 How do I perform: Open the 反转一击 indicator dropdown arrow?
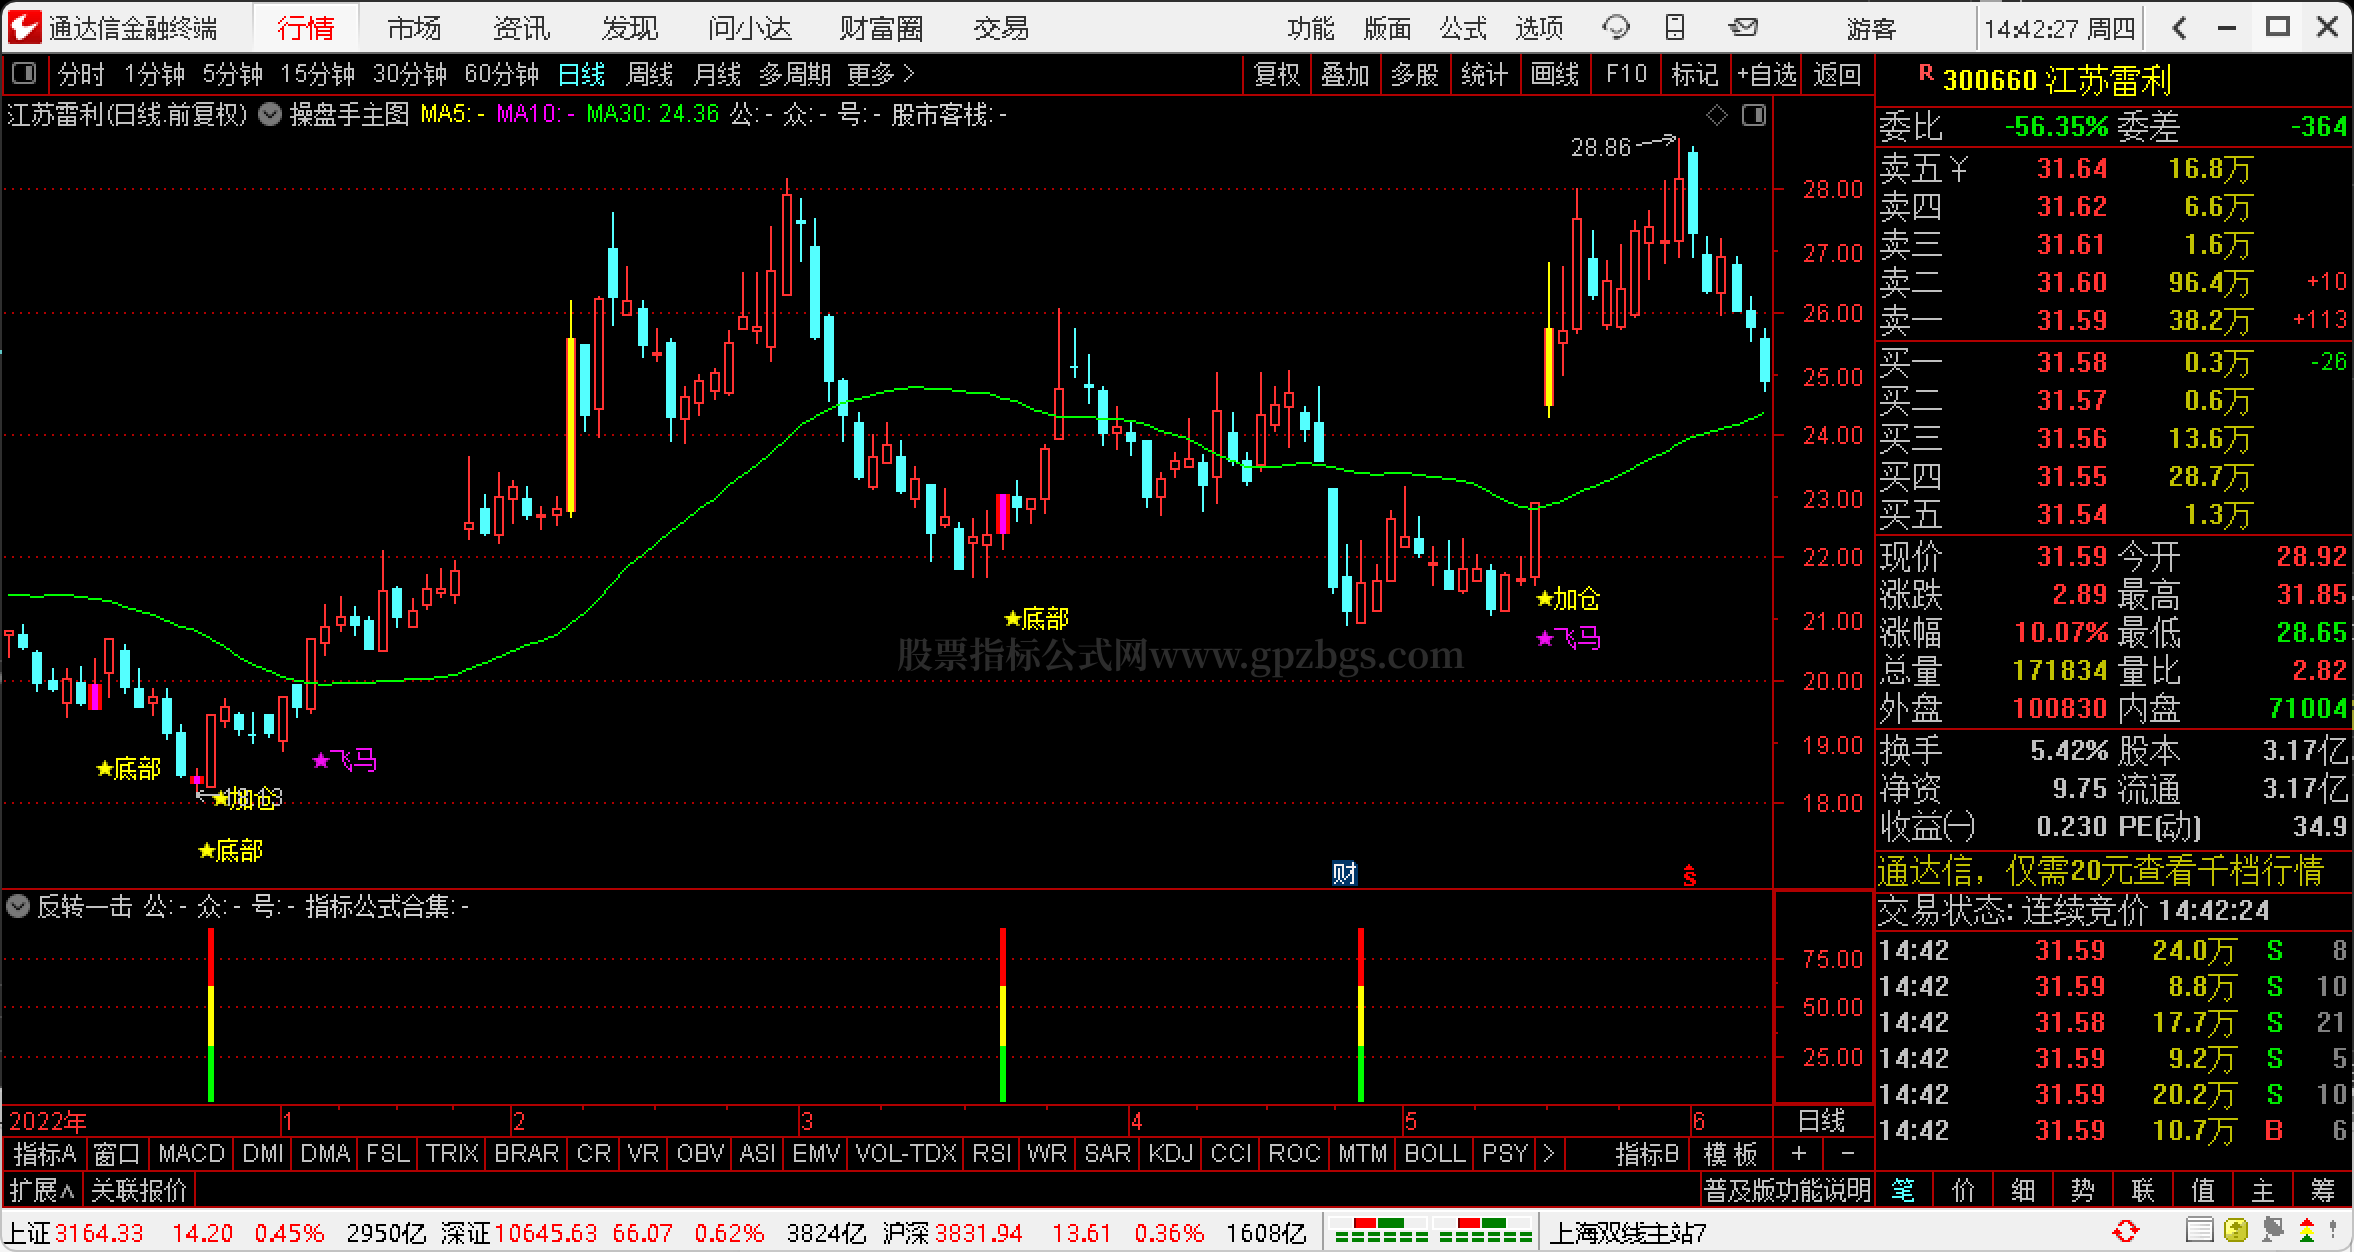17,907
